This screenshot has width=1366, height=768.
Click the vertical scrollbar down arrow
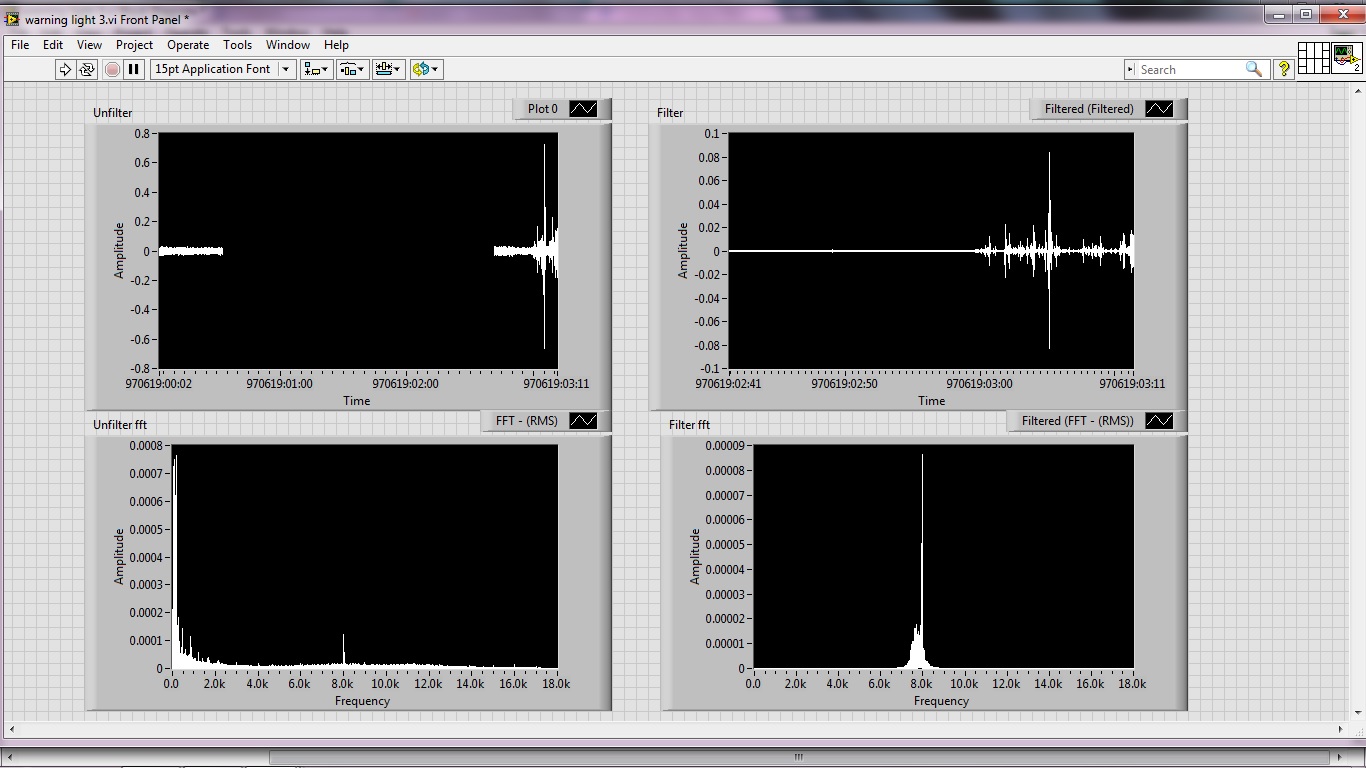click(1358, 712)
